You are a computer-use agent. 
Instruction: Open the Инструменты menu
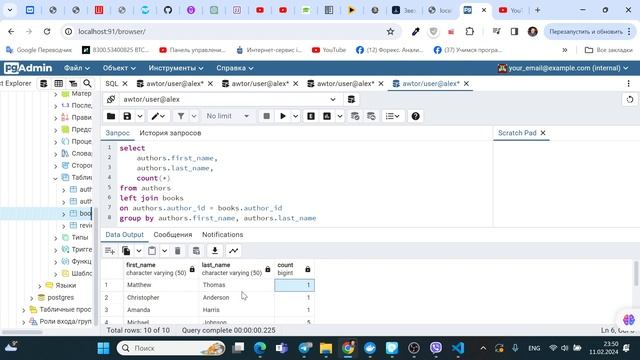pos(176,68)
